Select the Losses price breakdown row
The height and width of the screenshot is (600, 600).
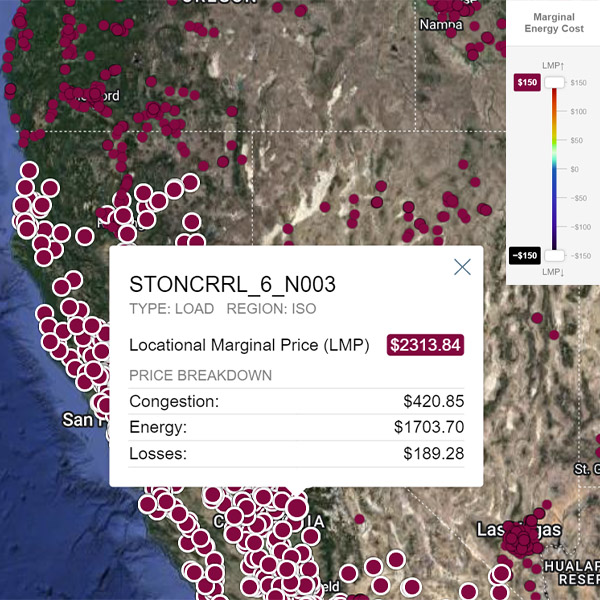point(296,453)
